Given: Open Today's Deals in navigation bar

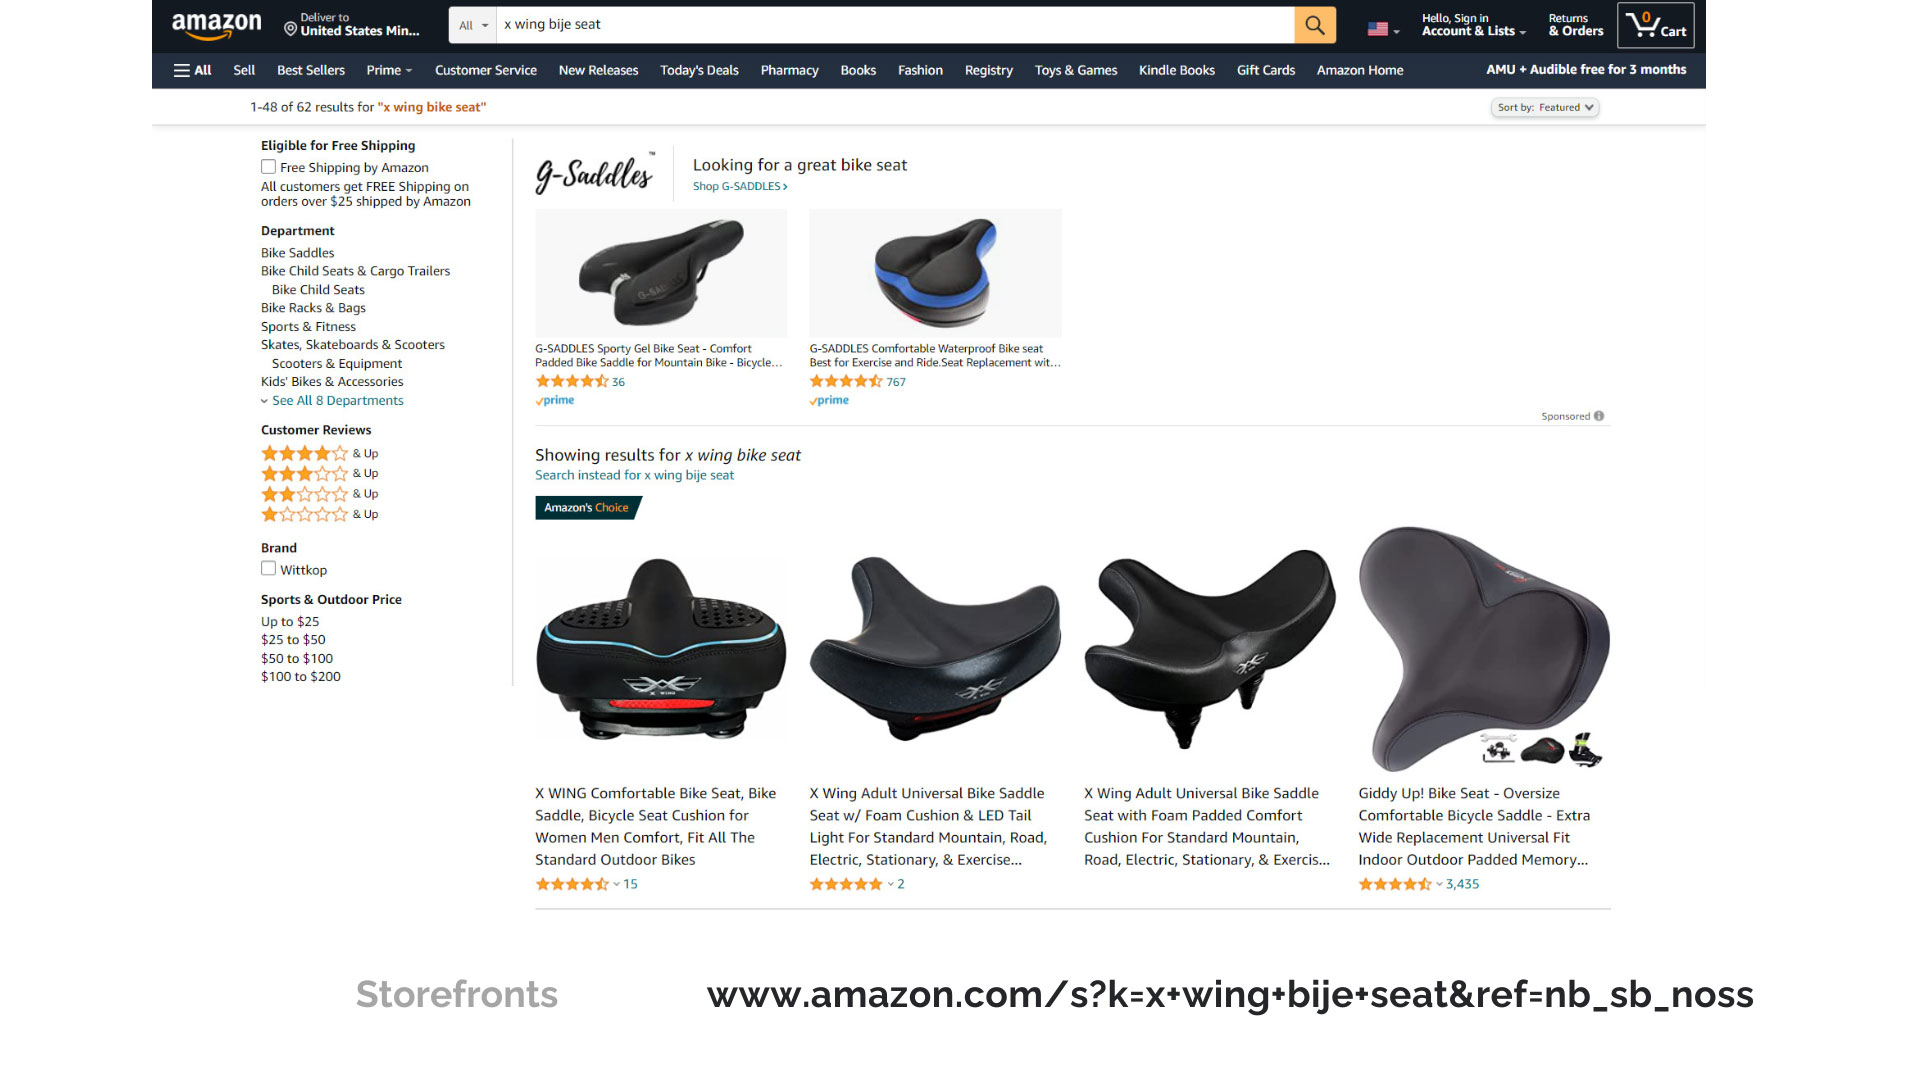Looking at the screenshot, I should pyautogui.click(x=699, y=70).
